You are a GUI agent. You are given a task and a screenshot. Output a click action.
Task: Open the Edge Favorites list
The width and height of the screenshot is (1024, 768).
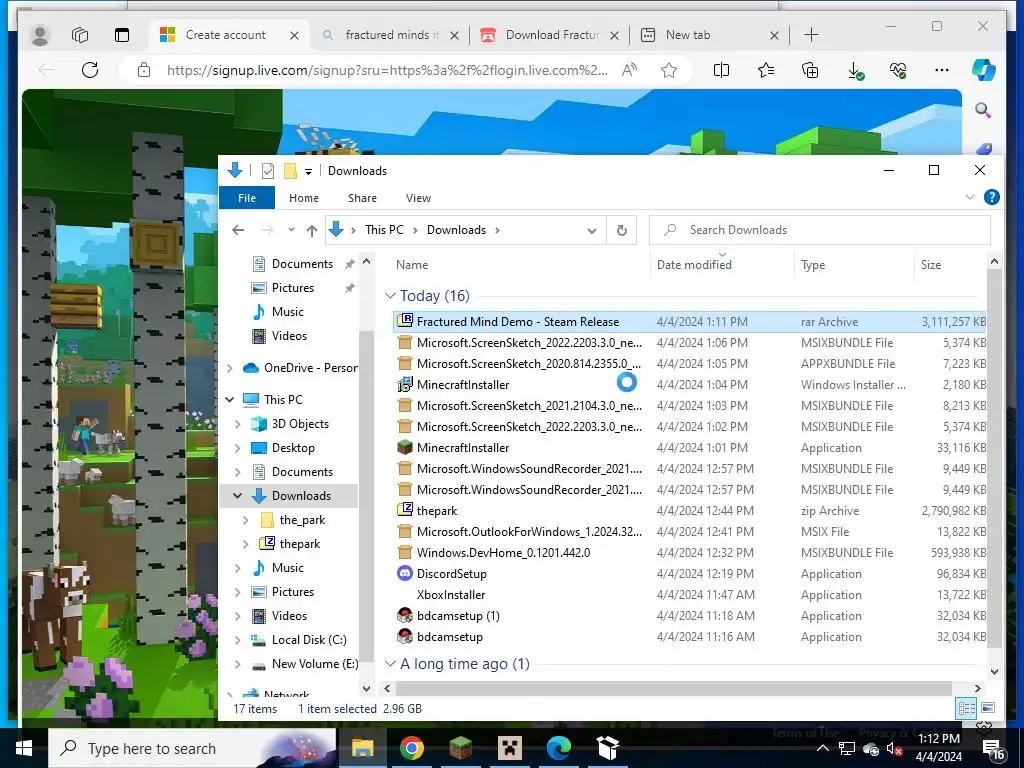click(766, 70)
